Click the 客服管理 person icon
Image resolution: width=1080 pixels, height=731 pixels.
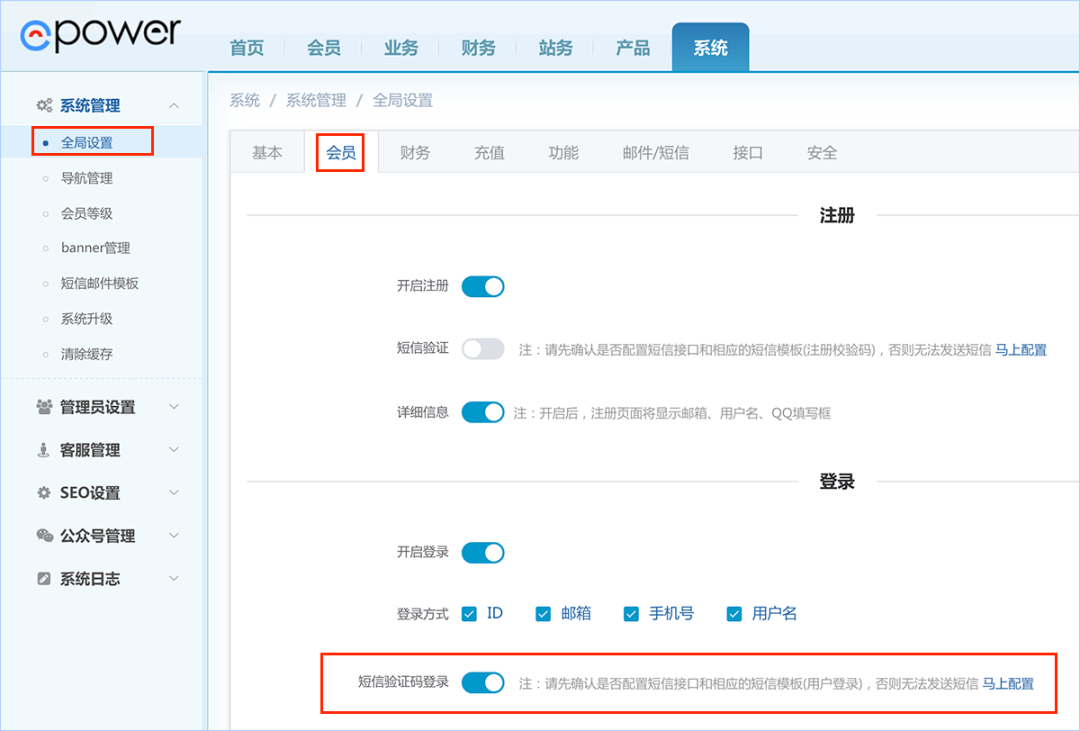(44, 450)
